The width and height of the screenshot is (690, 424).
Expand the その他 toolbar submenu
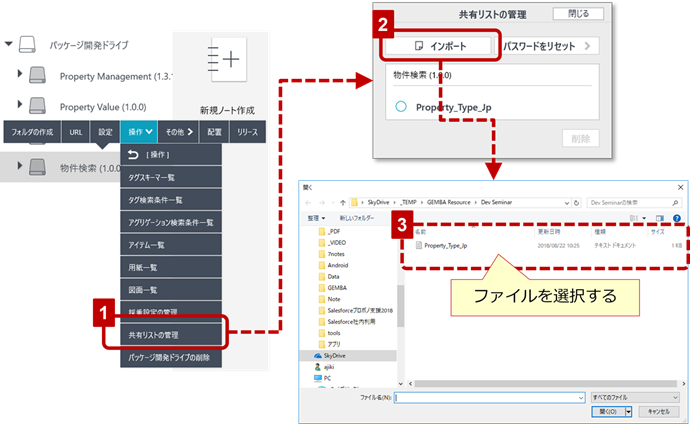click(x=179, y=132)
